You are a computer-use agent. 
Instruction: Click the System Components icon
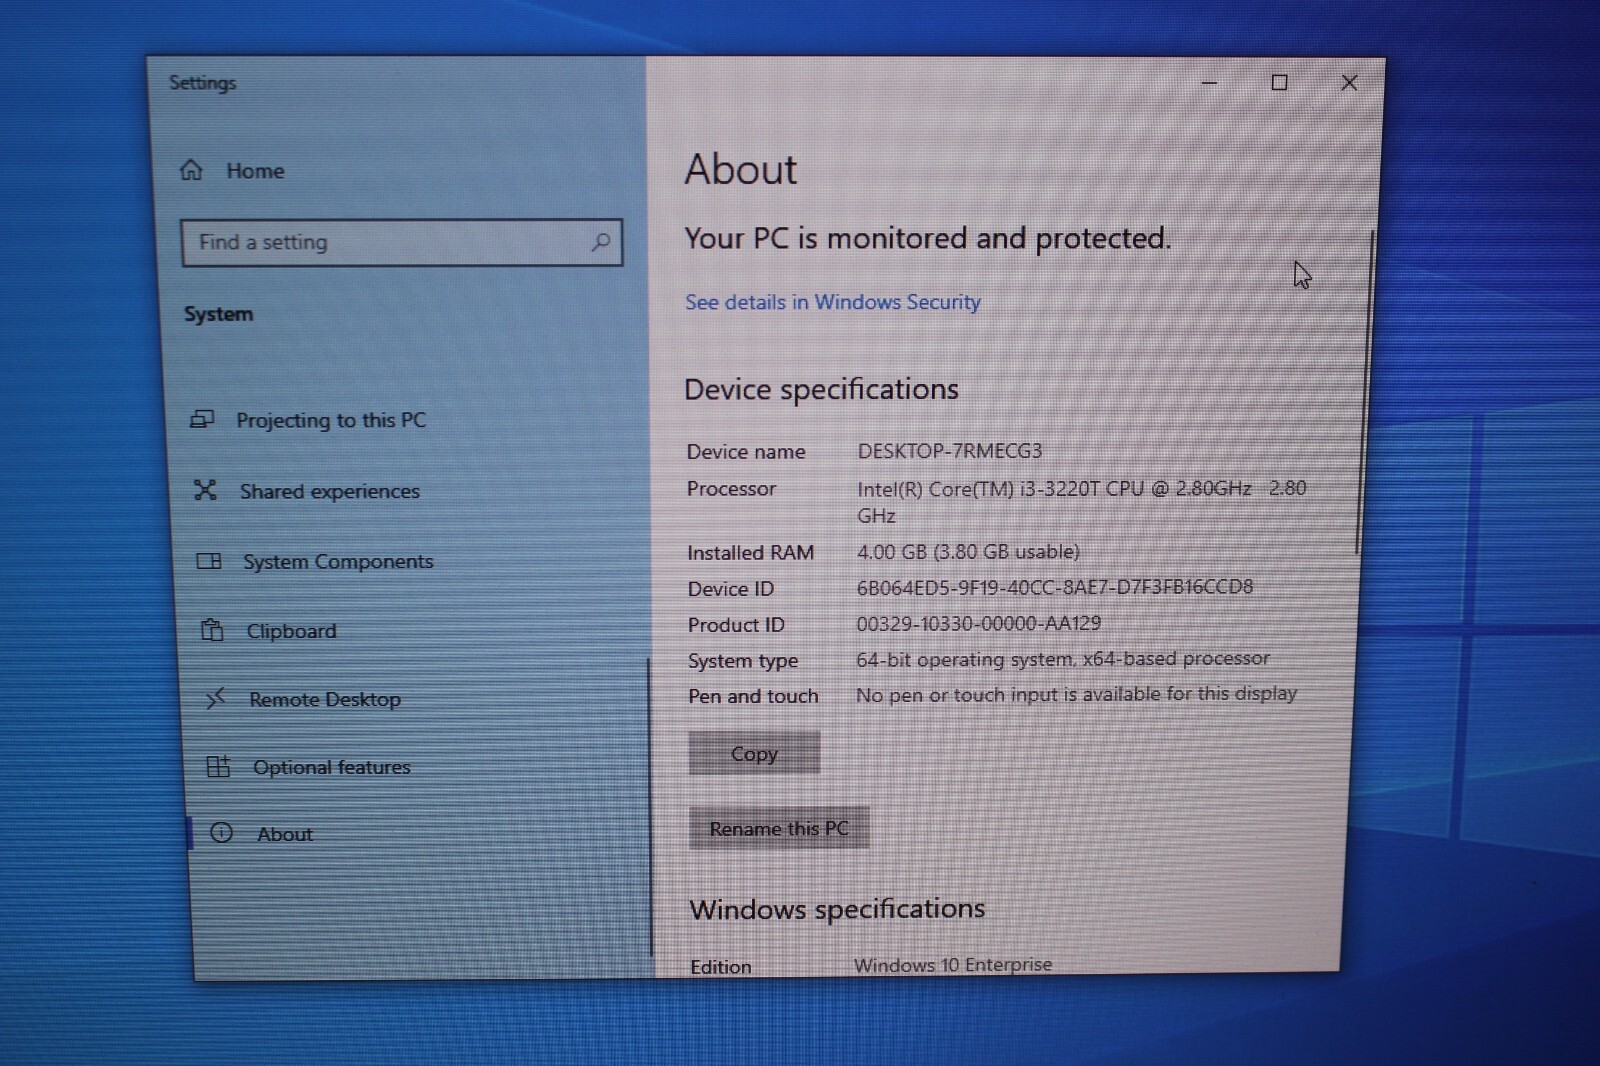(209, 561)
